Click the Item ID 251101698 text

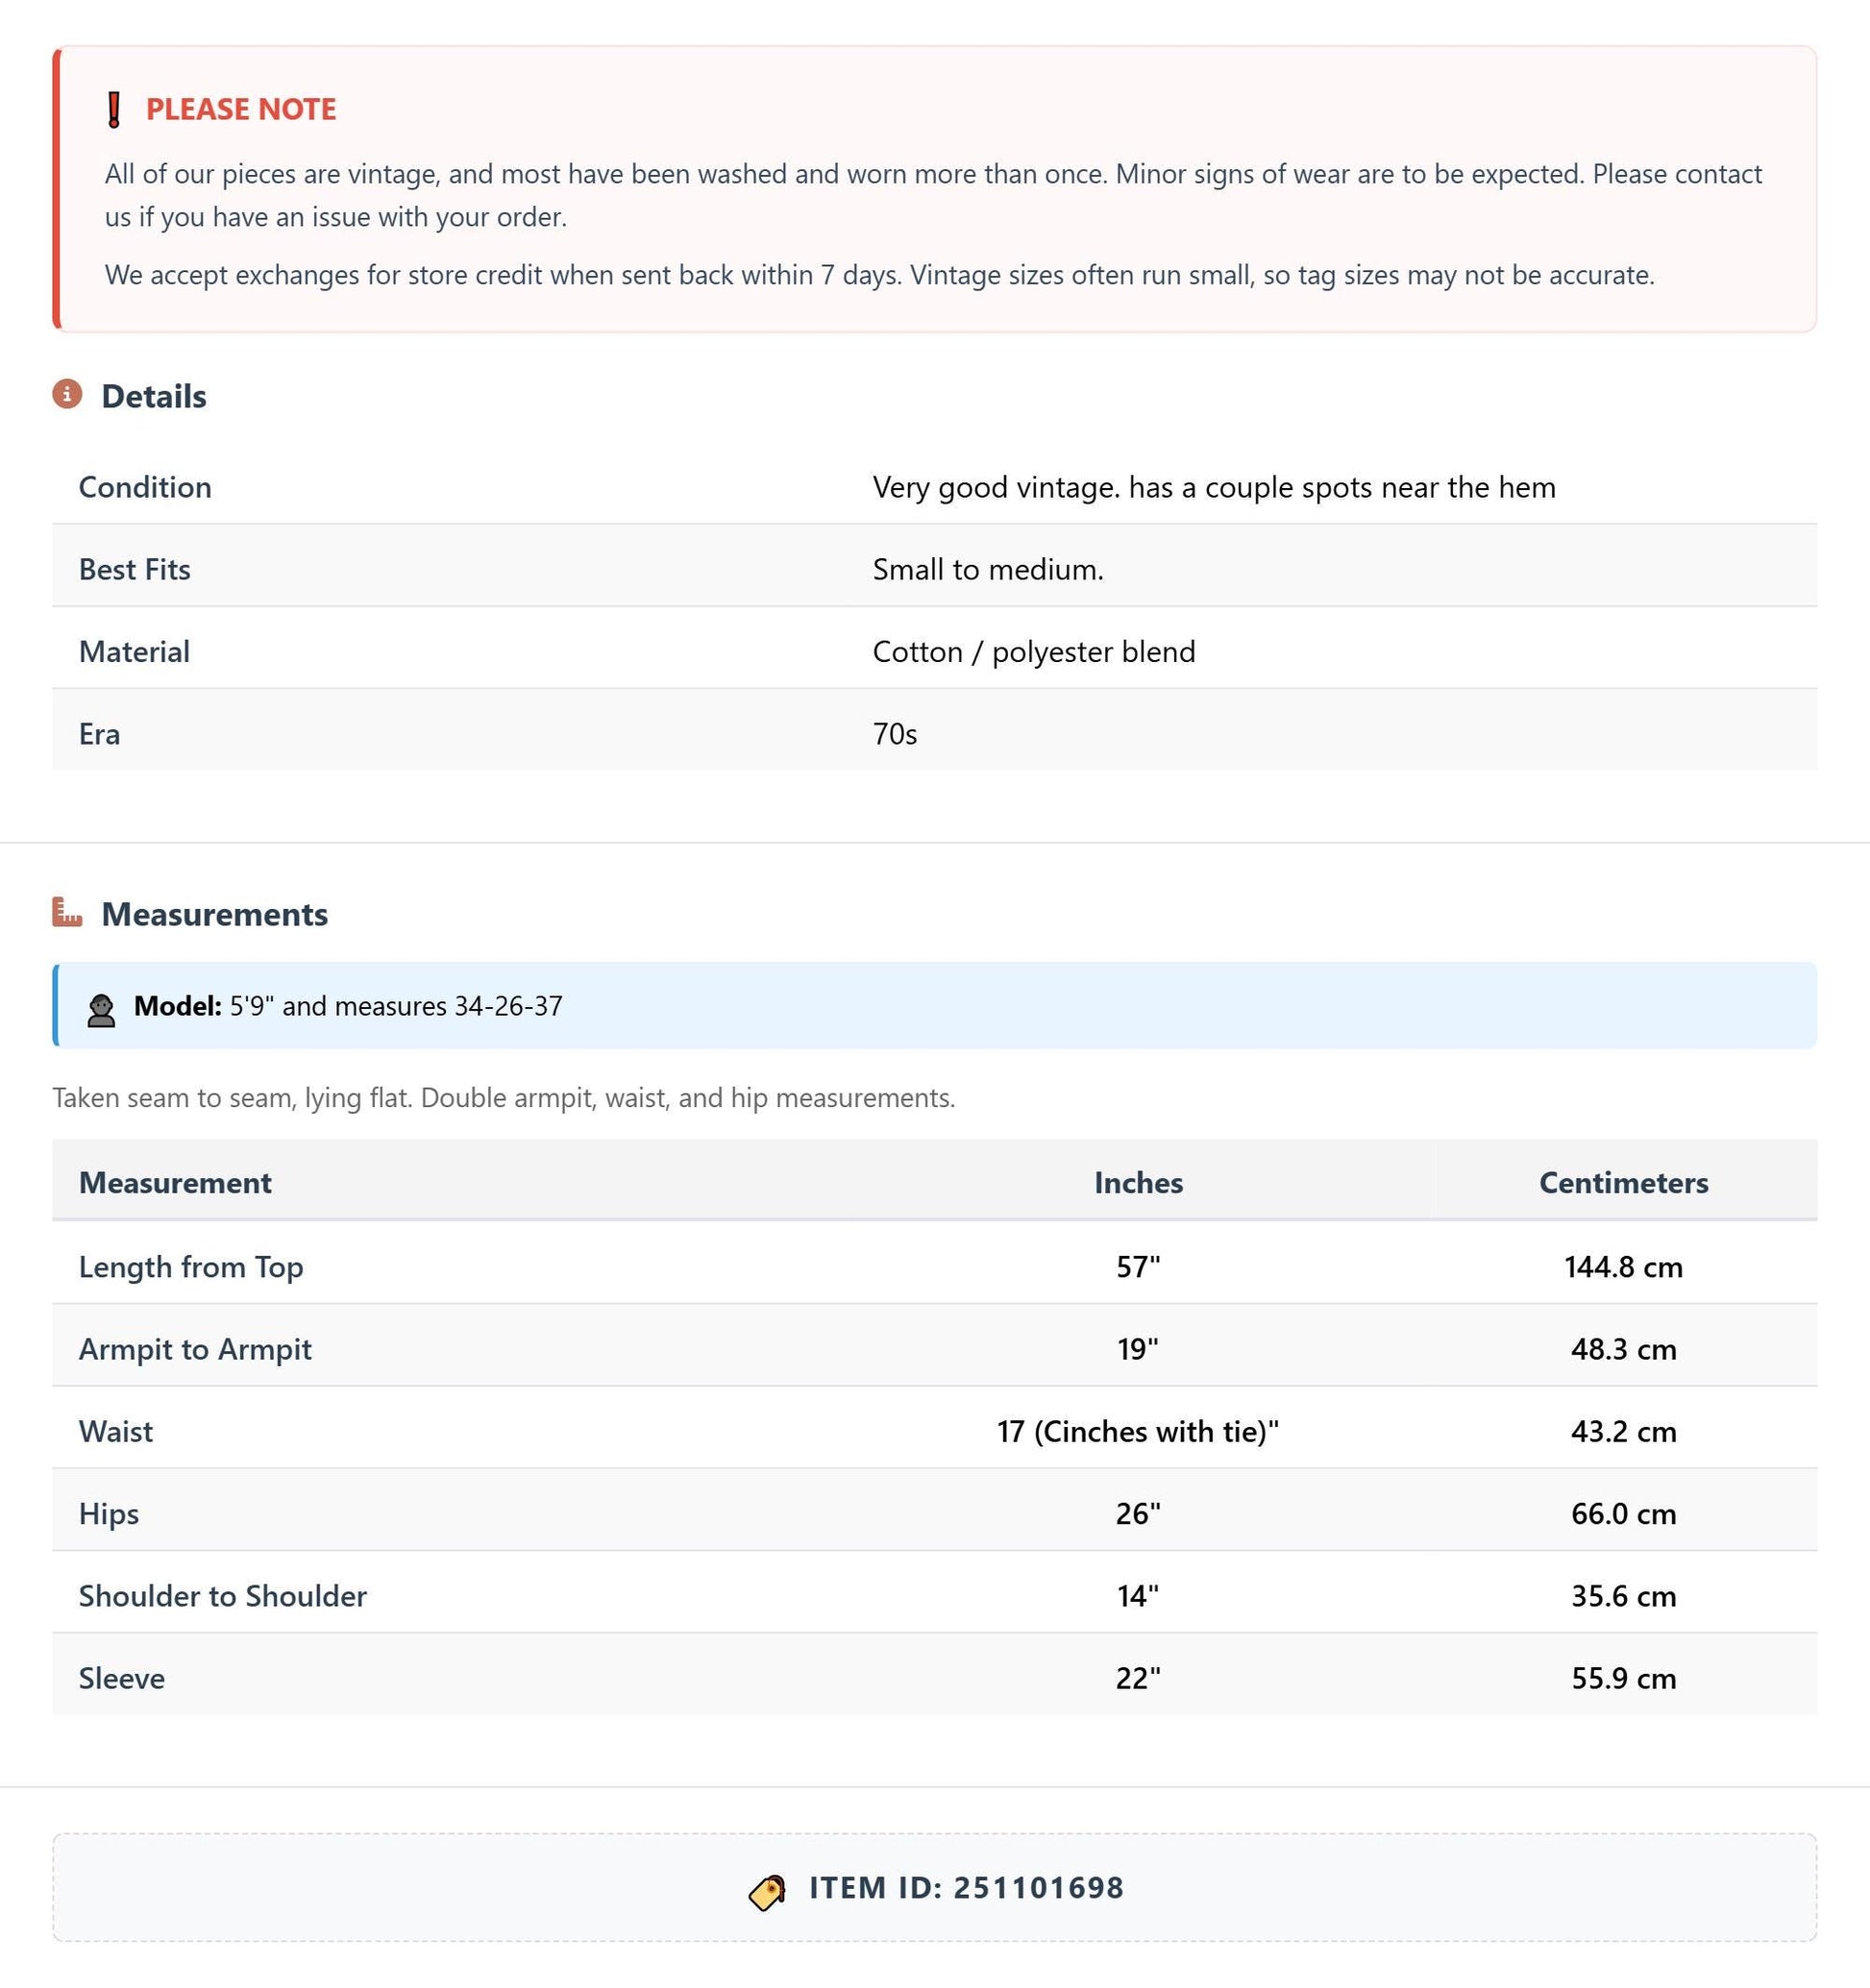pyautogui.click(x=967, y=1888)
